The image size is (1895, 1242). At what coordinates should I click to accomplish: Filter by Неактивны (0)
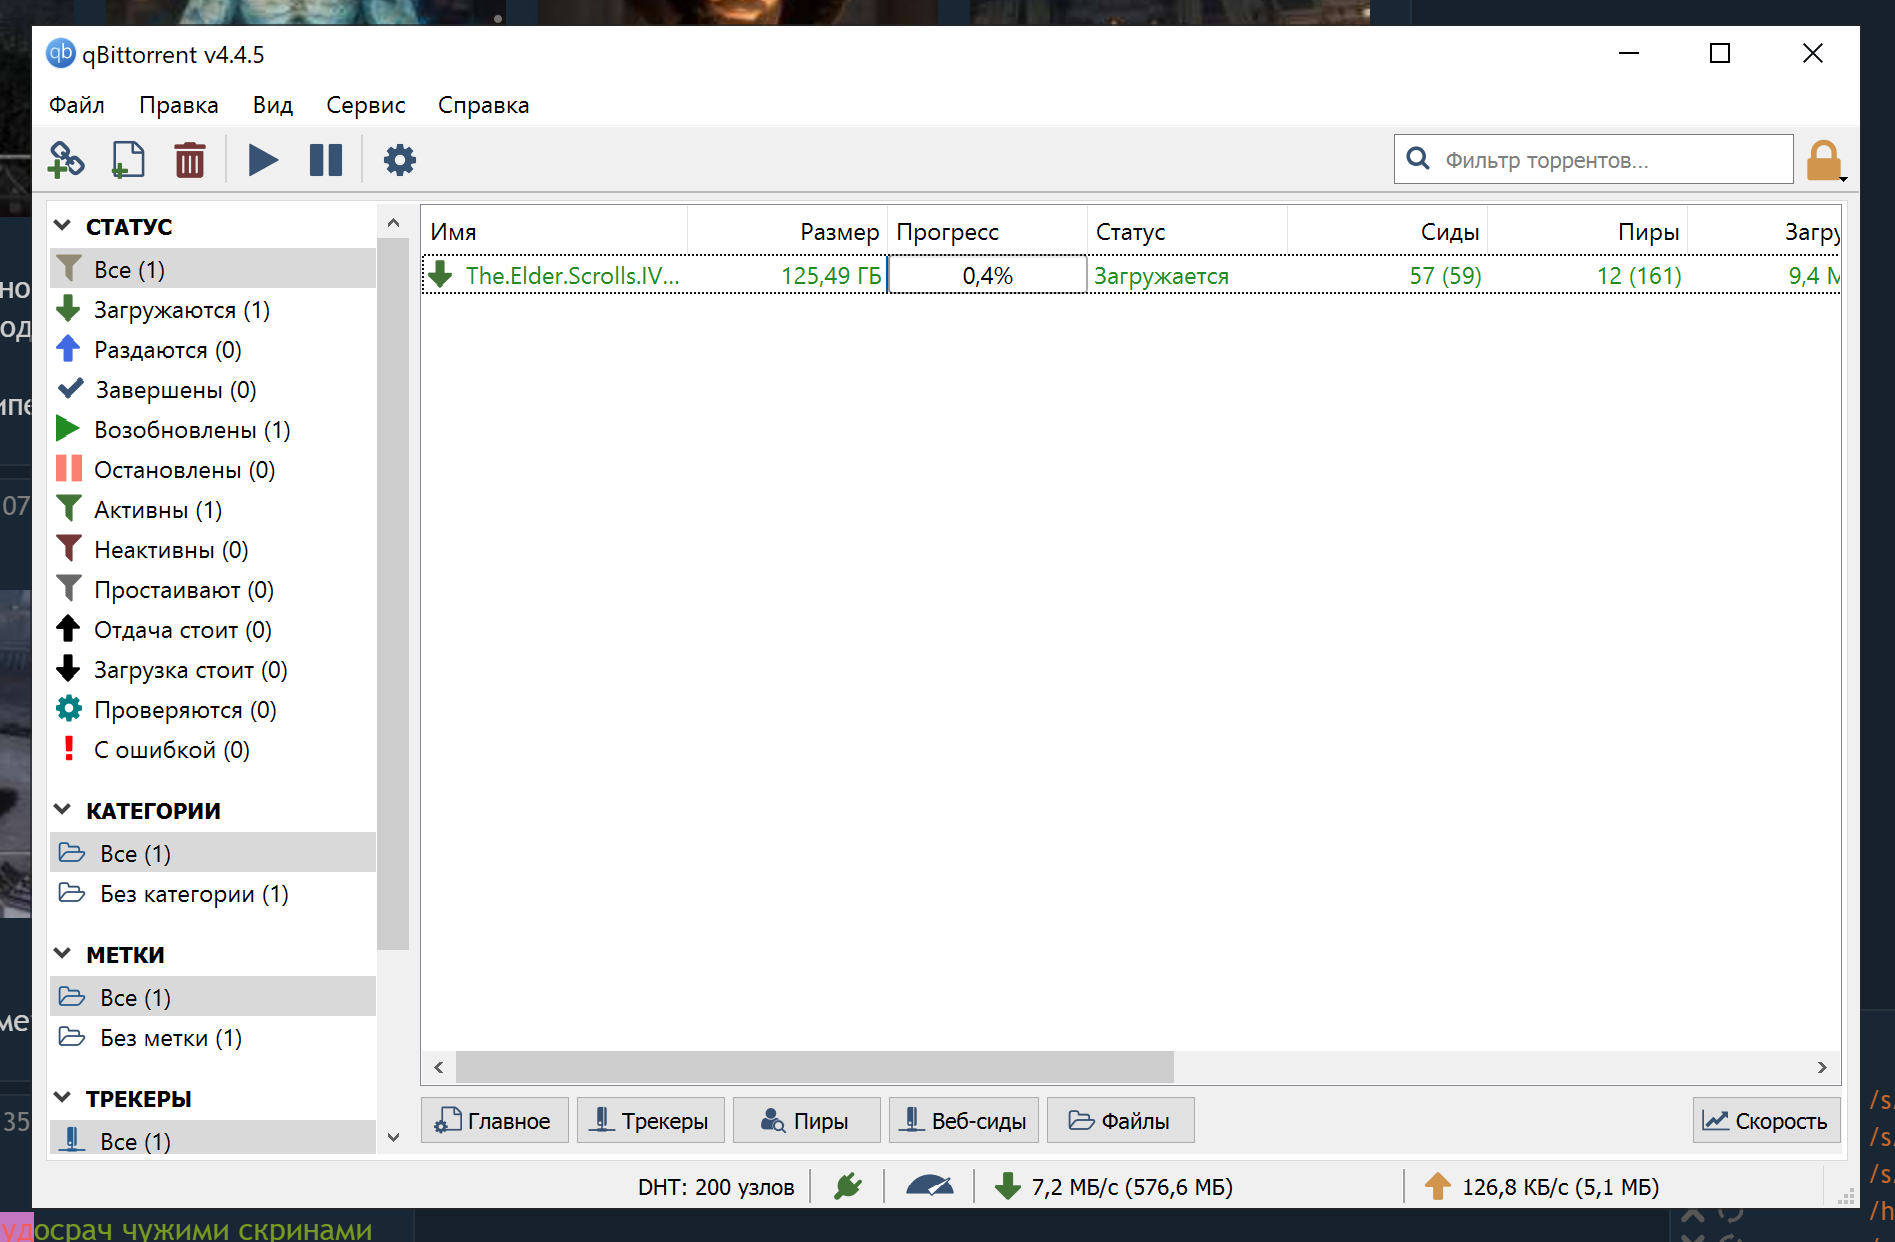coord(213,550)
